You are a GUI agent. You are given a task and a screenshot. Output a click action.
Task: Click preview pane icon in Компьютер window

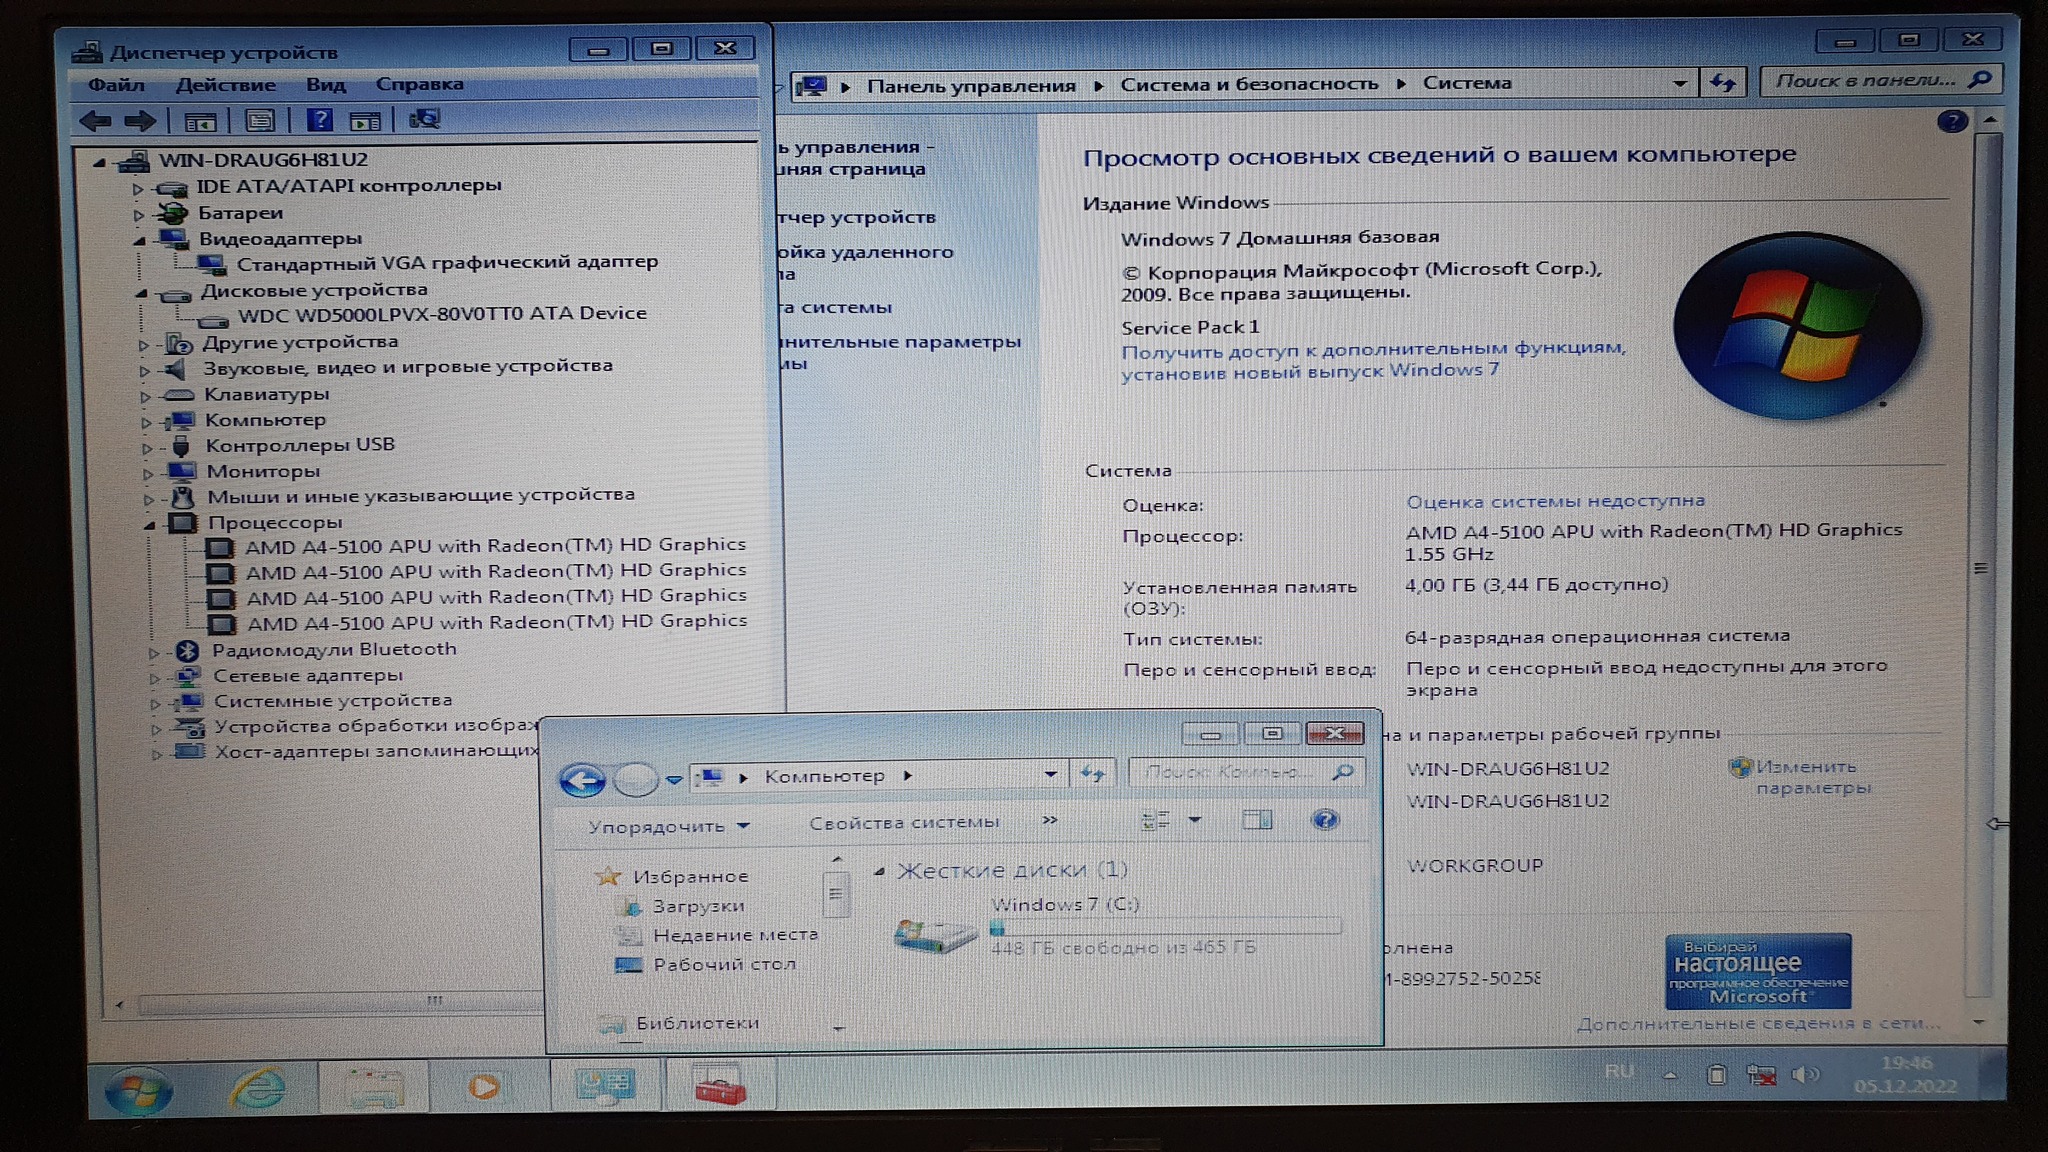(x=1257, y=820)
